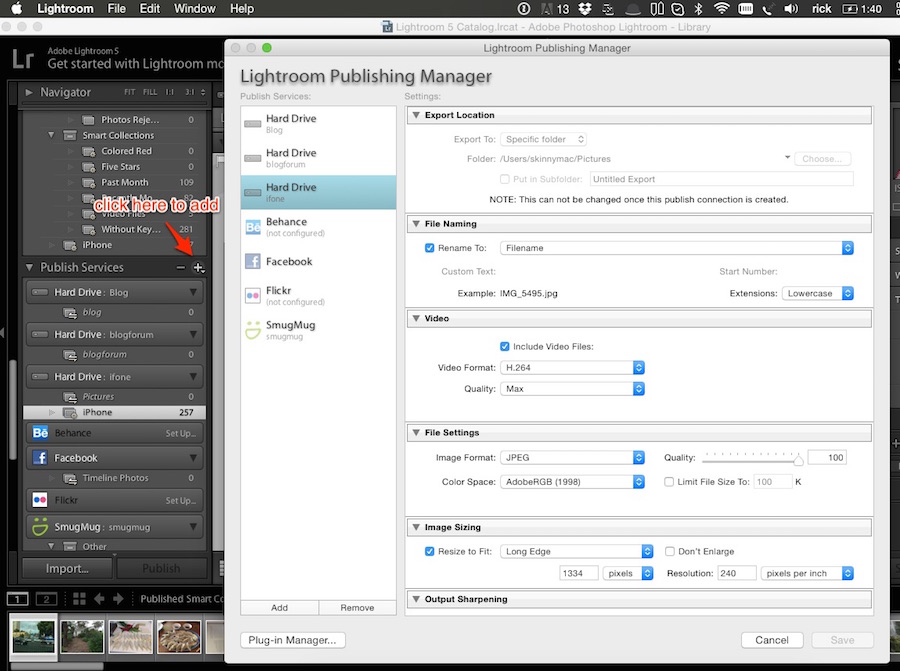900x671 pixels.
Task: Collapse the File Settings section
Action: coord(416,433)
